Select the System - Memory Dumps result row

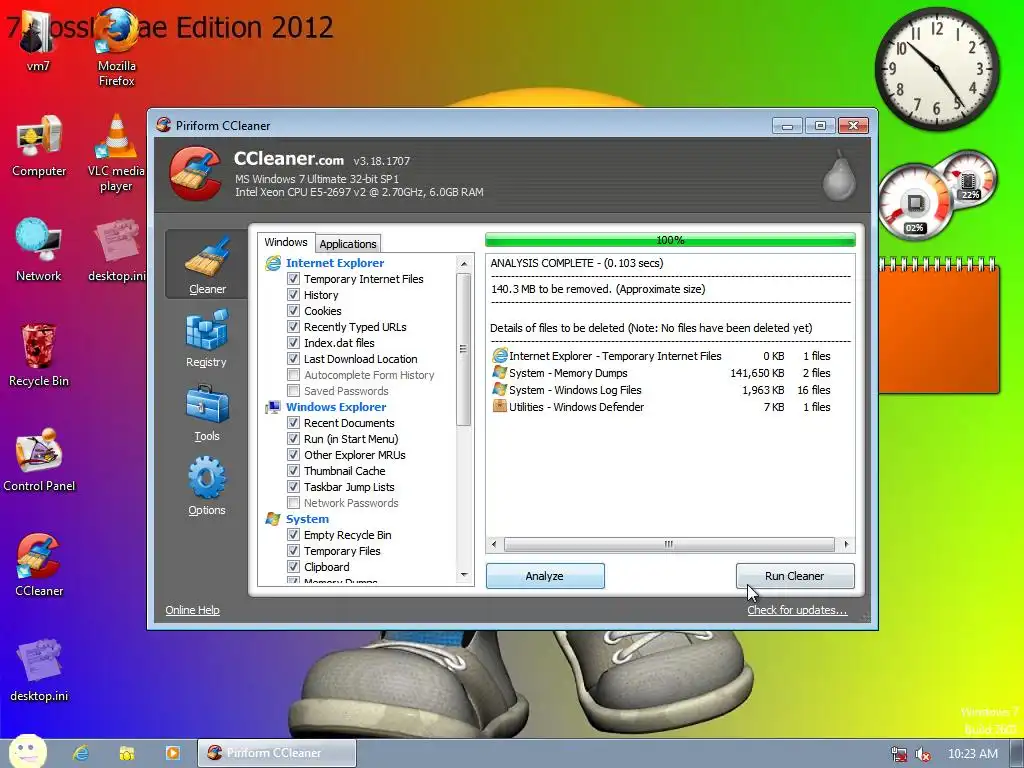coord(661,373)
